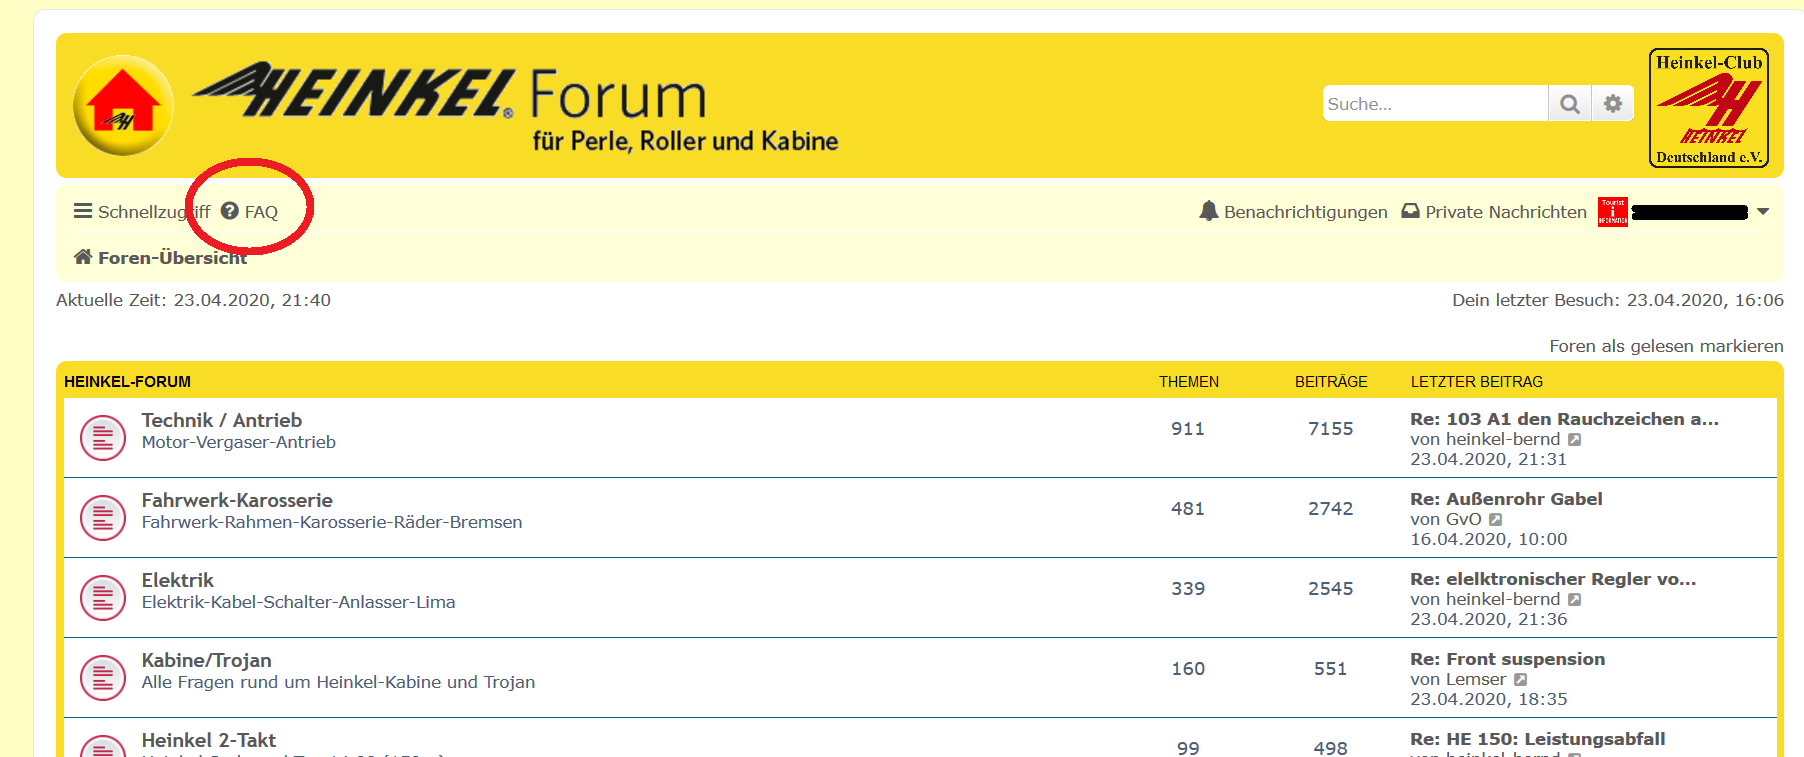Open the Fahrwerk-Karosserie forum
The image size is (1804, 757).
click(x=237, y=500)
